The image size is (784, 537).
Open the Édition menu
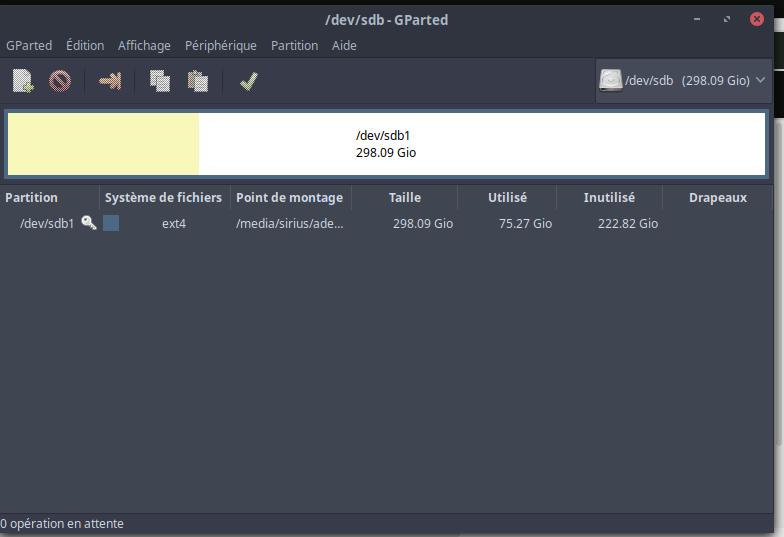click(x=85, y=45)
